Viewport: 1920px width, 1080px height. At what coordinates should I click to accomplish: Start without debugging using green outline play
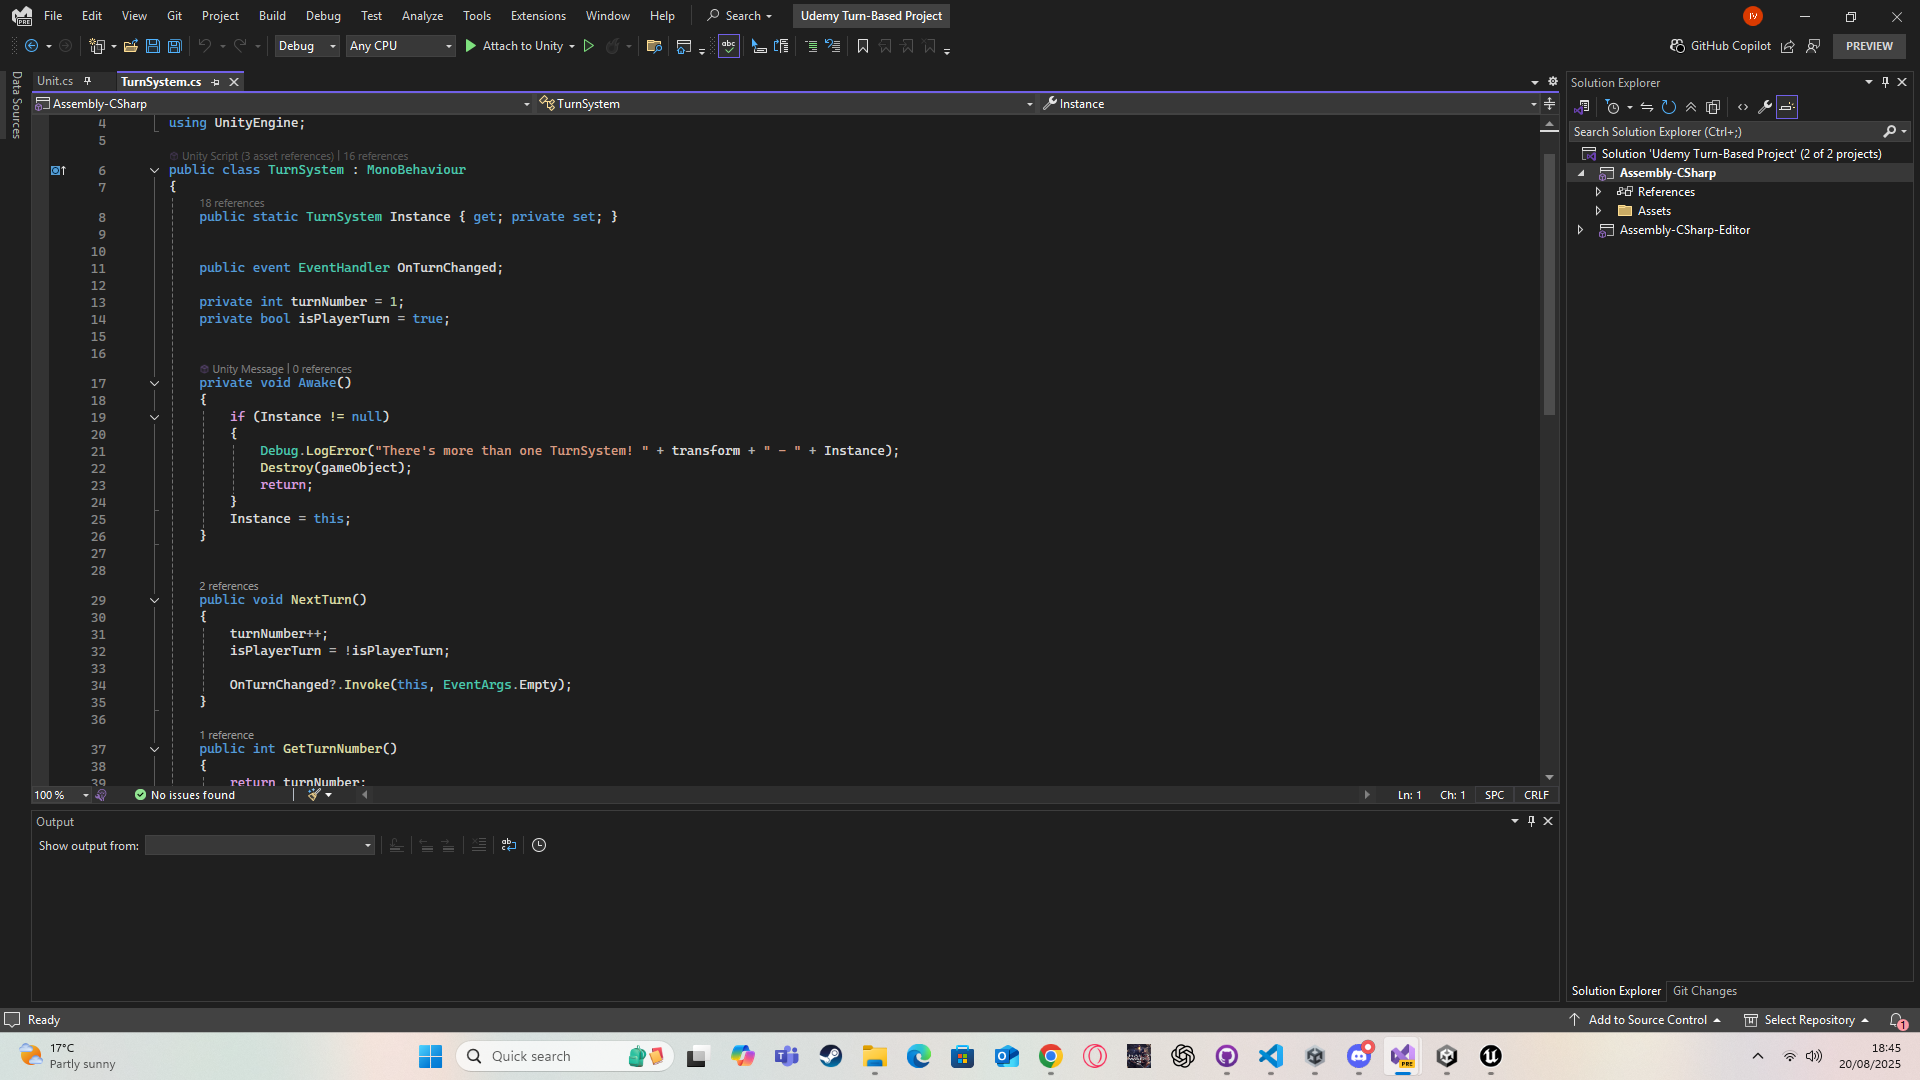pos(589,46)
